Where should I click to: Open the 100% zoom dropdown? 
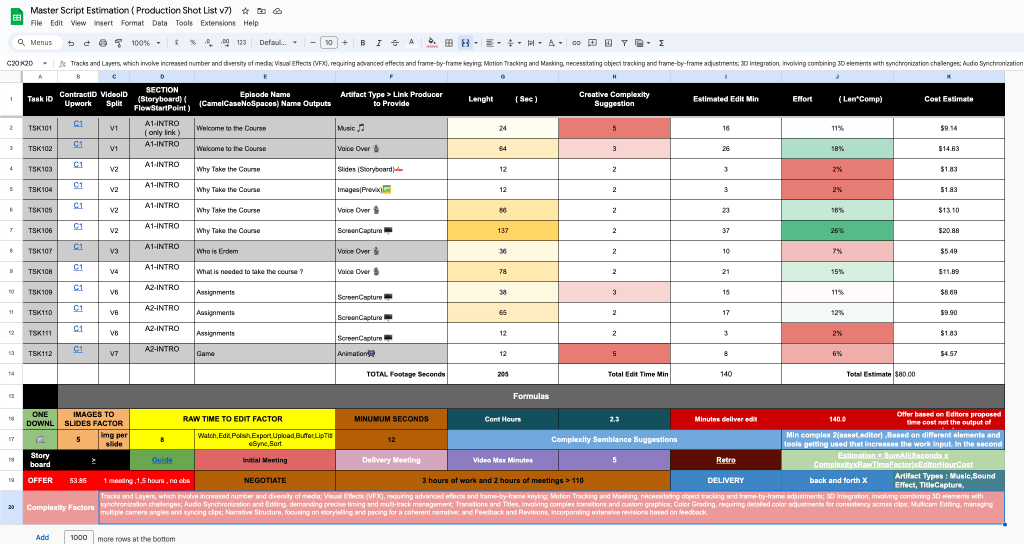tap(146, 43)
